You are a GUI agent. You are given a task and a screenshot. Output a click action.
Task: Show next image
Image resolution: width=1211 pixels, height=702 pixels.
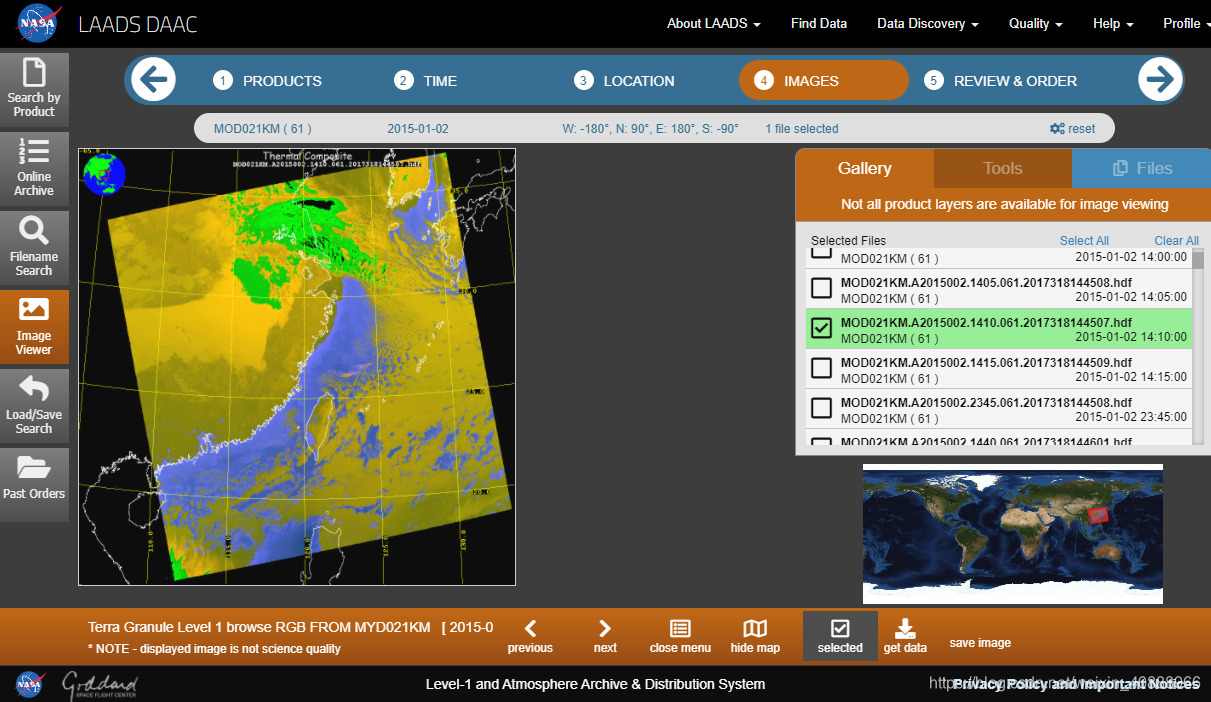(x=605, y=636)
